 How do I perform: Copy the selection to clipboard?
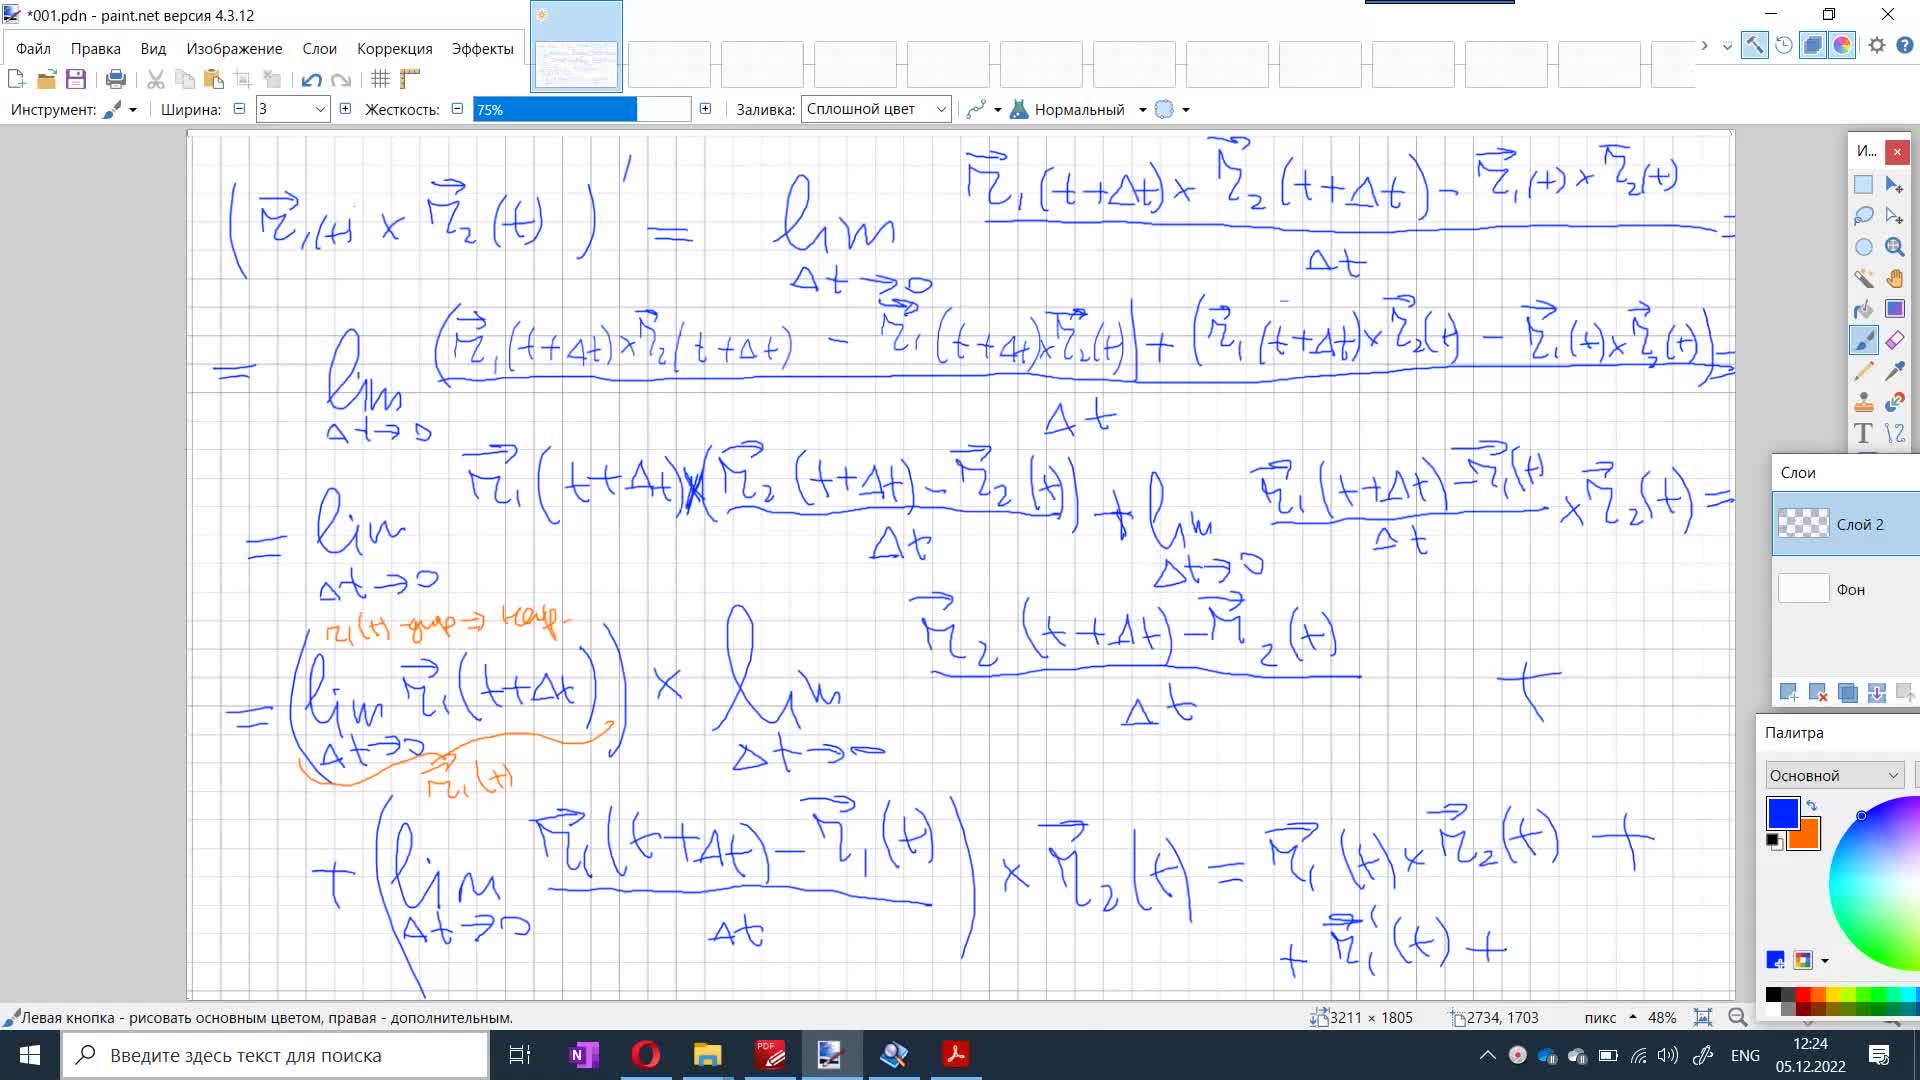click(x=185, y=79)
